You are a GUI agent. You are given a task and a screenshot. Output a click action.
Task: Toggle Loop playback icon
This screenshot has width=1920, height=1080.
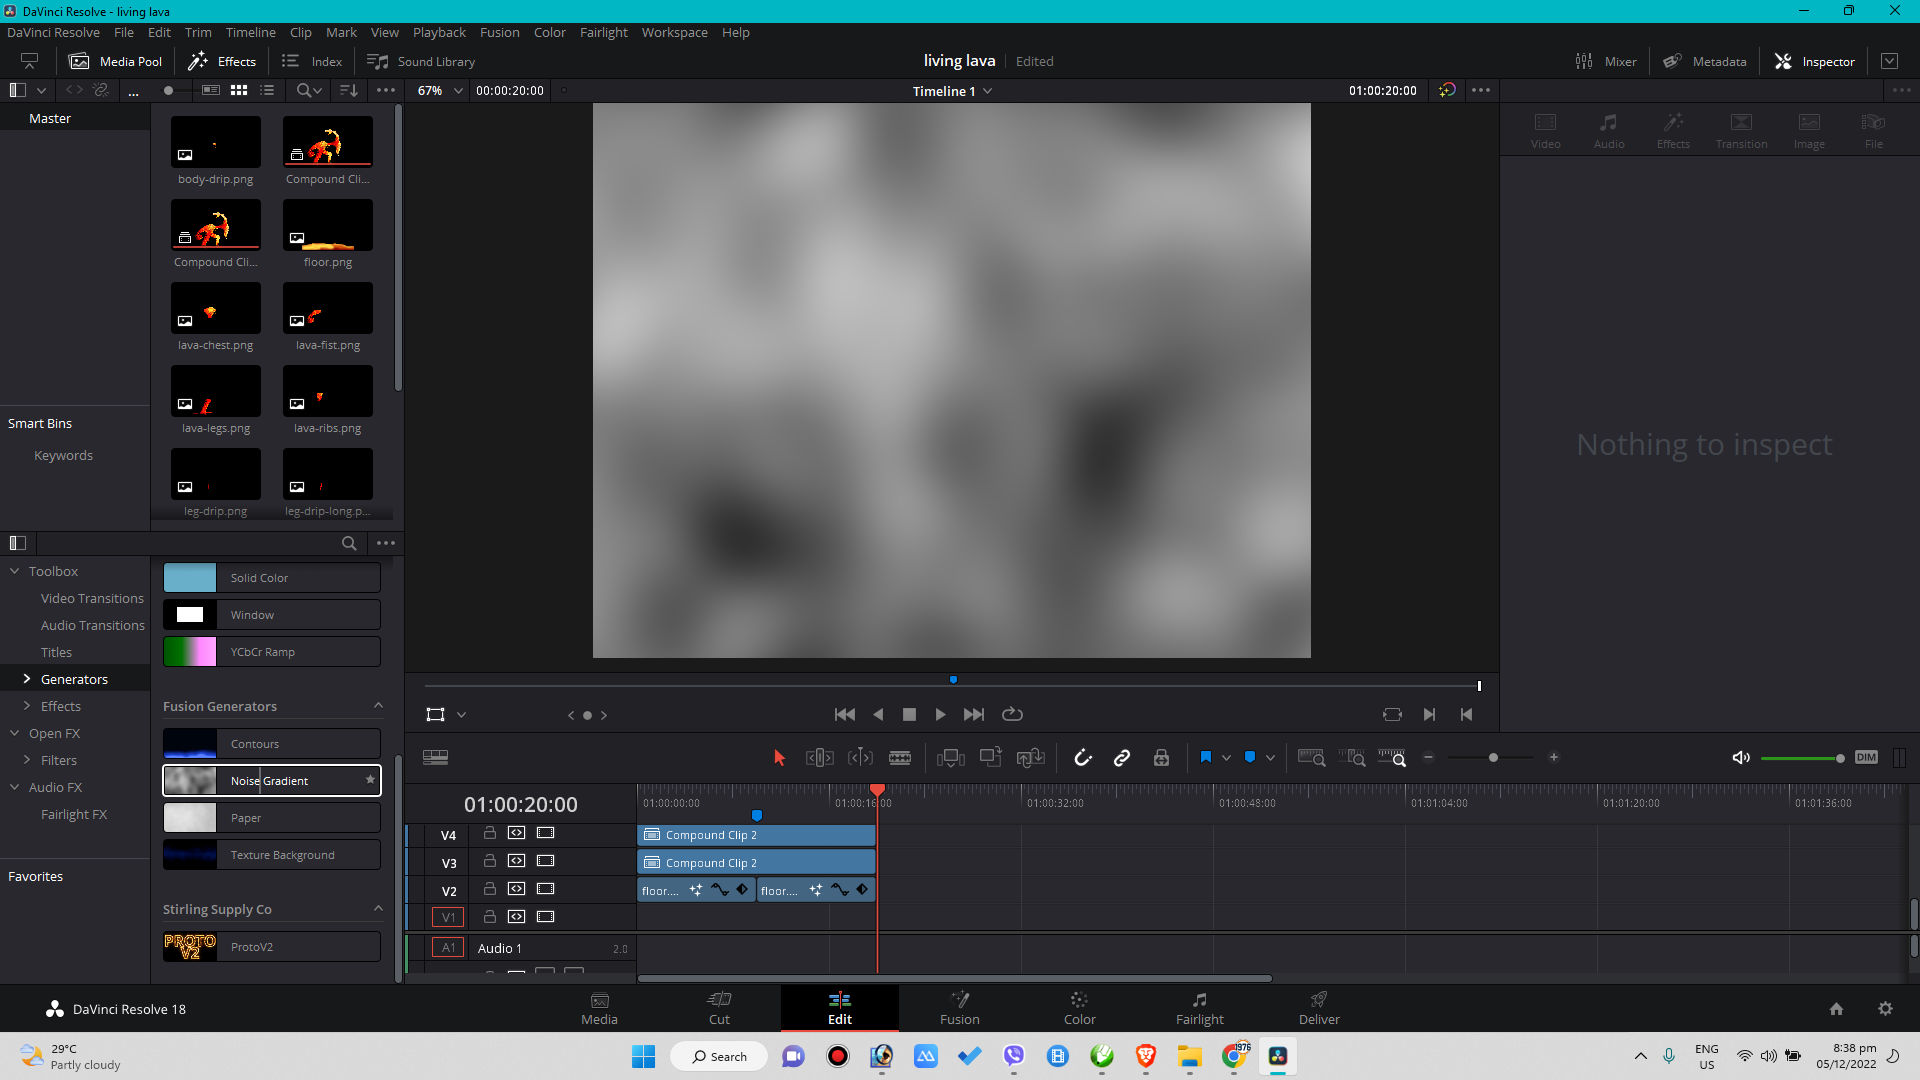[x=1012, y=714]
